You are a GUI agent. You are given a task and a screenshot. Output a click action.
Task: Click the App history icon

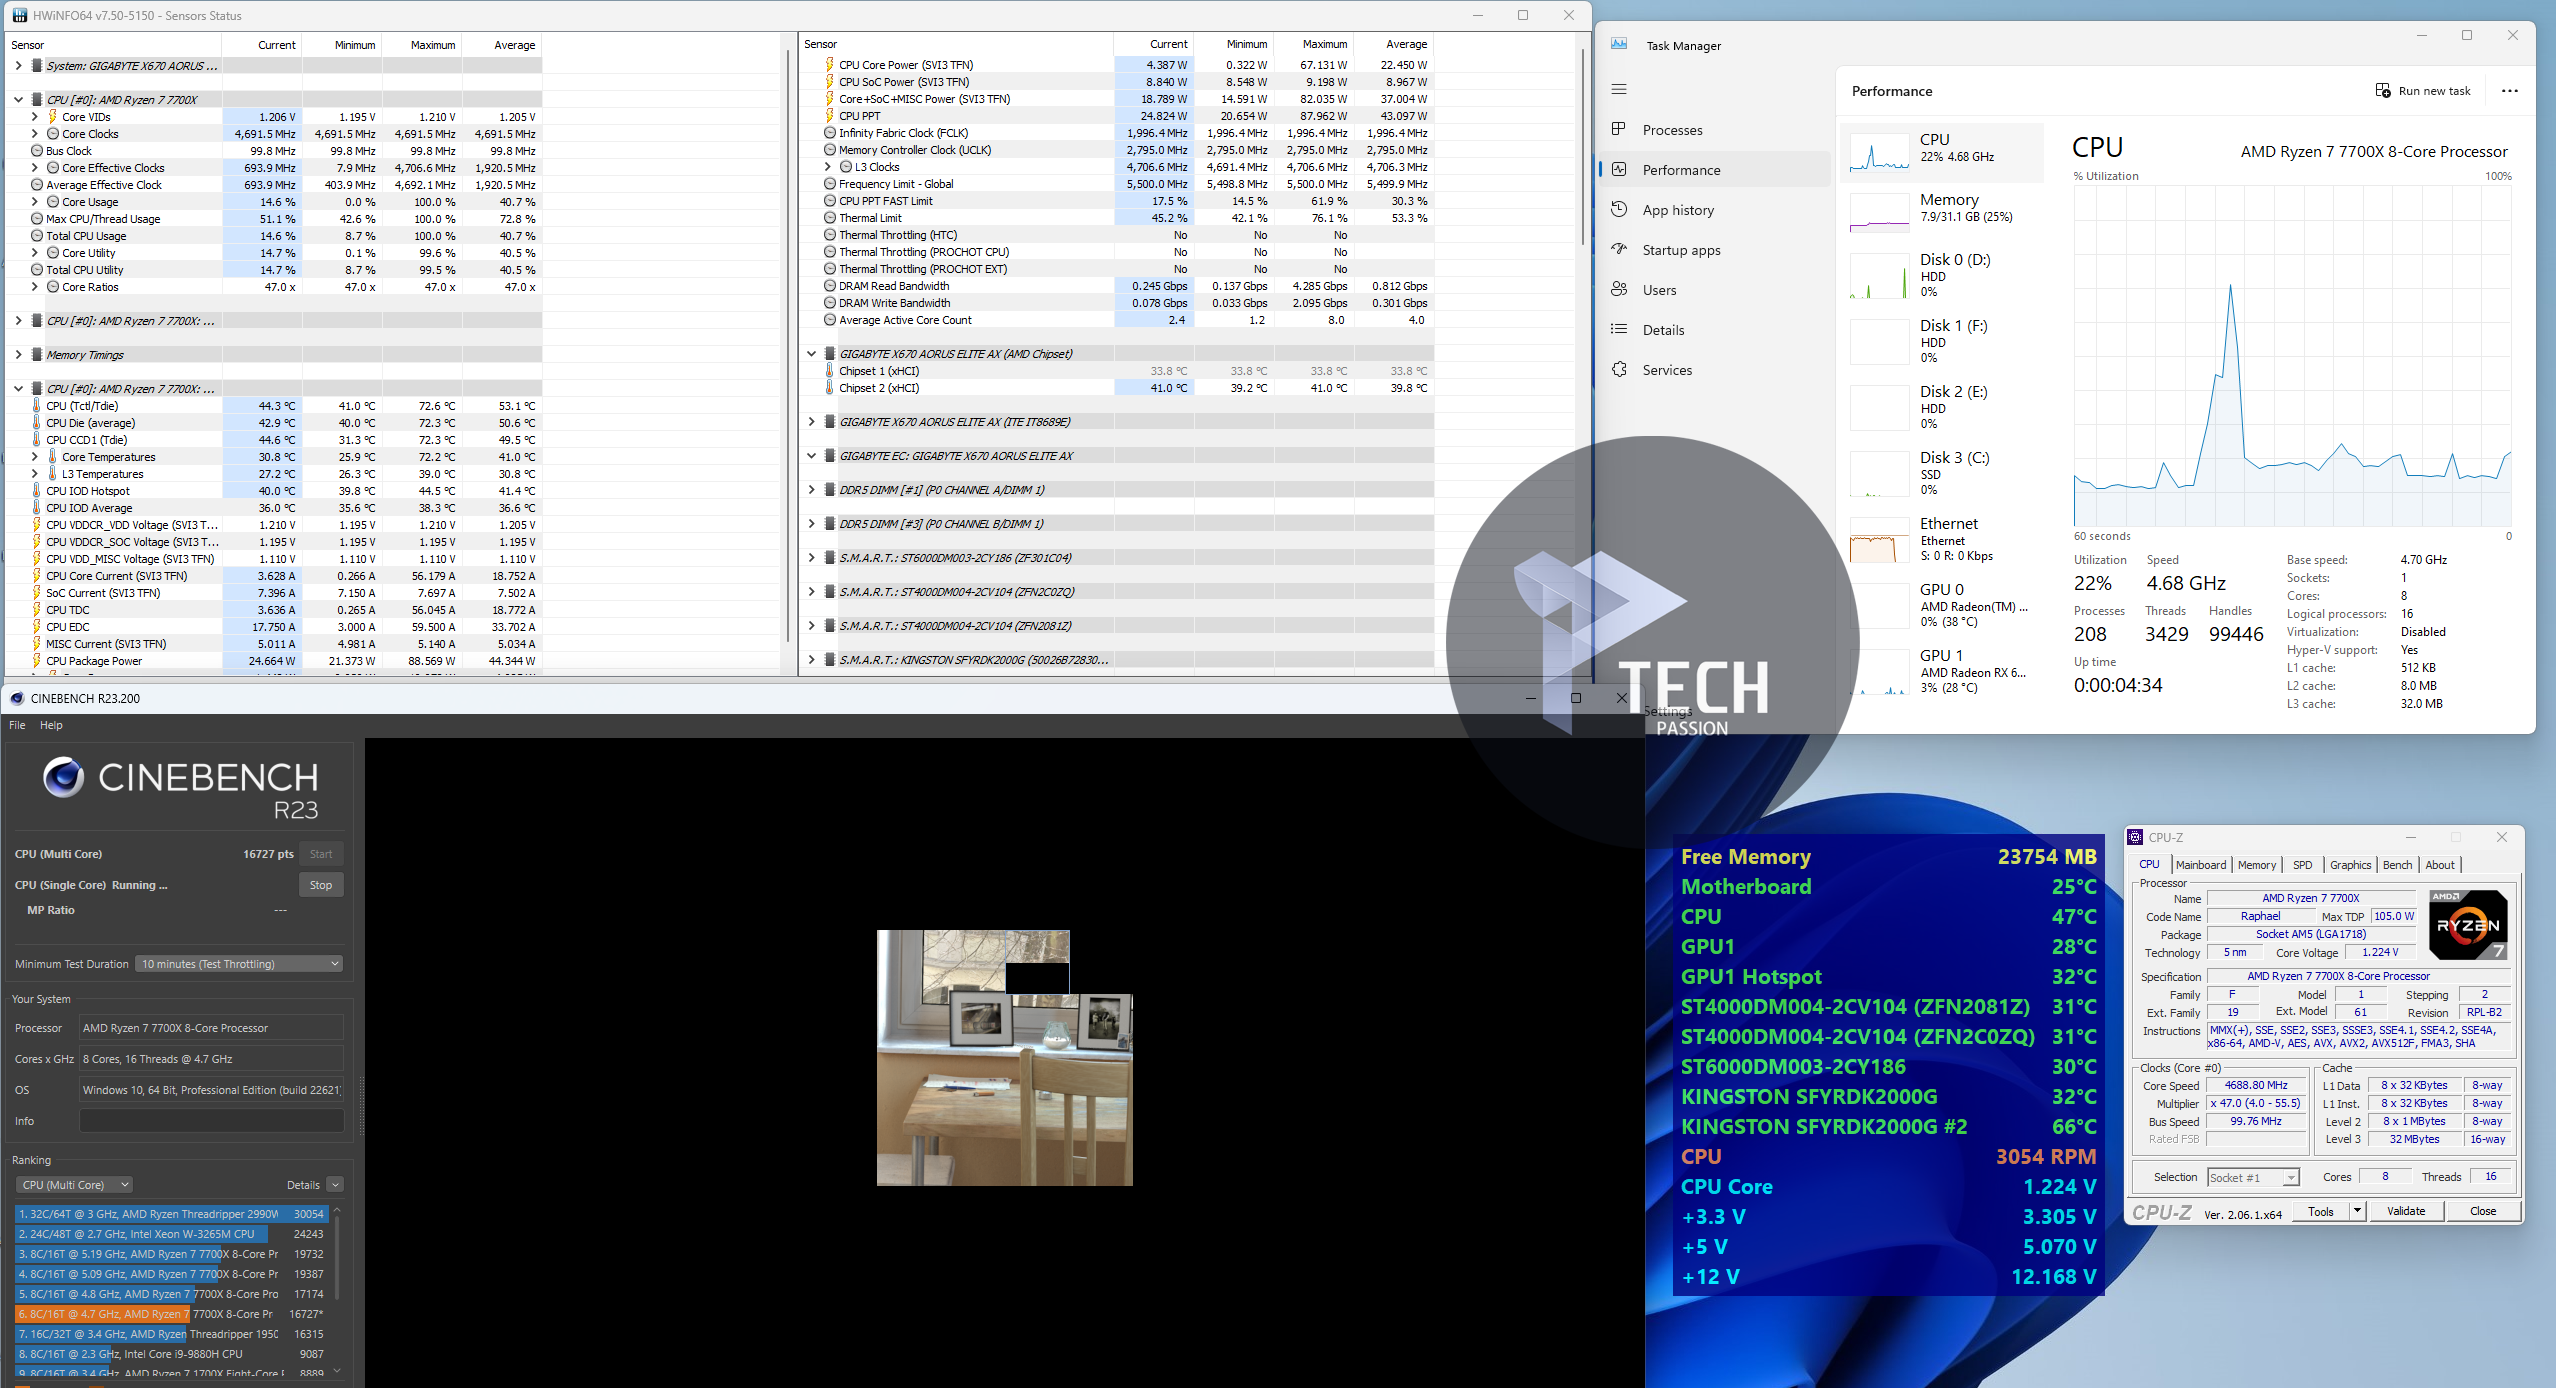coord(1619,209)
